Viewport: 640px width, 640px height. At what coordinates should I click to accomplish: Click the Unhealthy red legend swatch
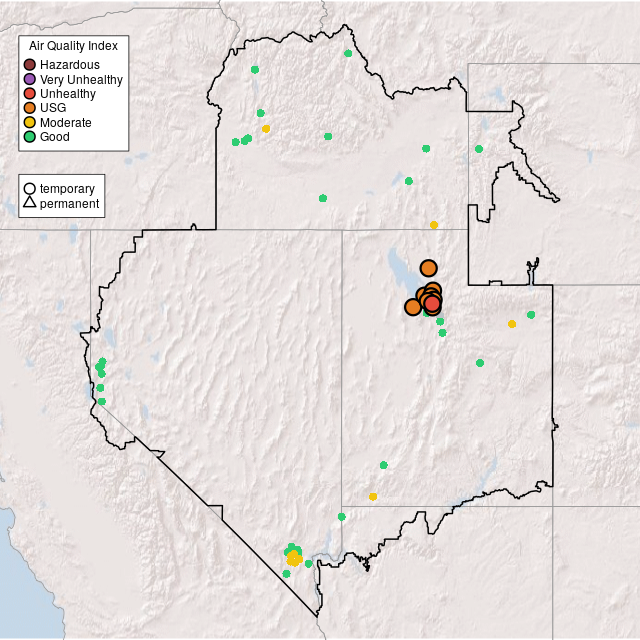click(30, 94)
